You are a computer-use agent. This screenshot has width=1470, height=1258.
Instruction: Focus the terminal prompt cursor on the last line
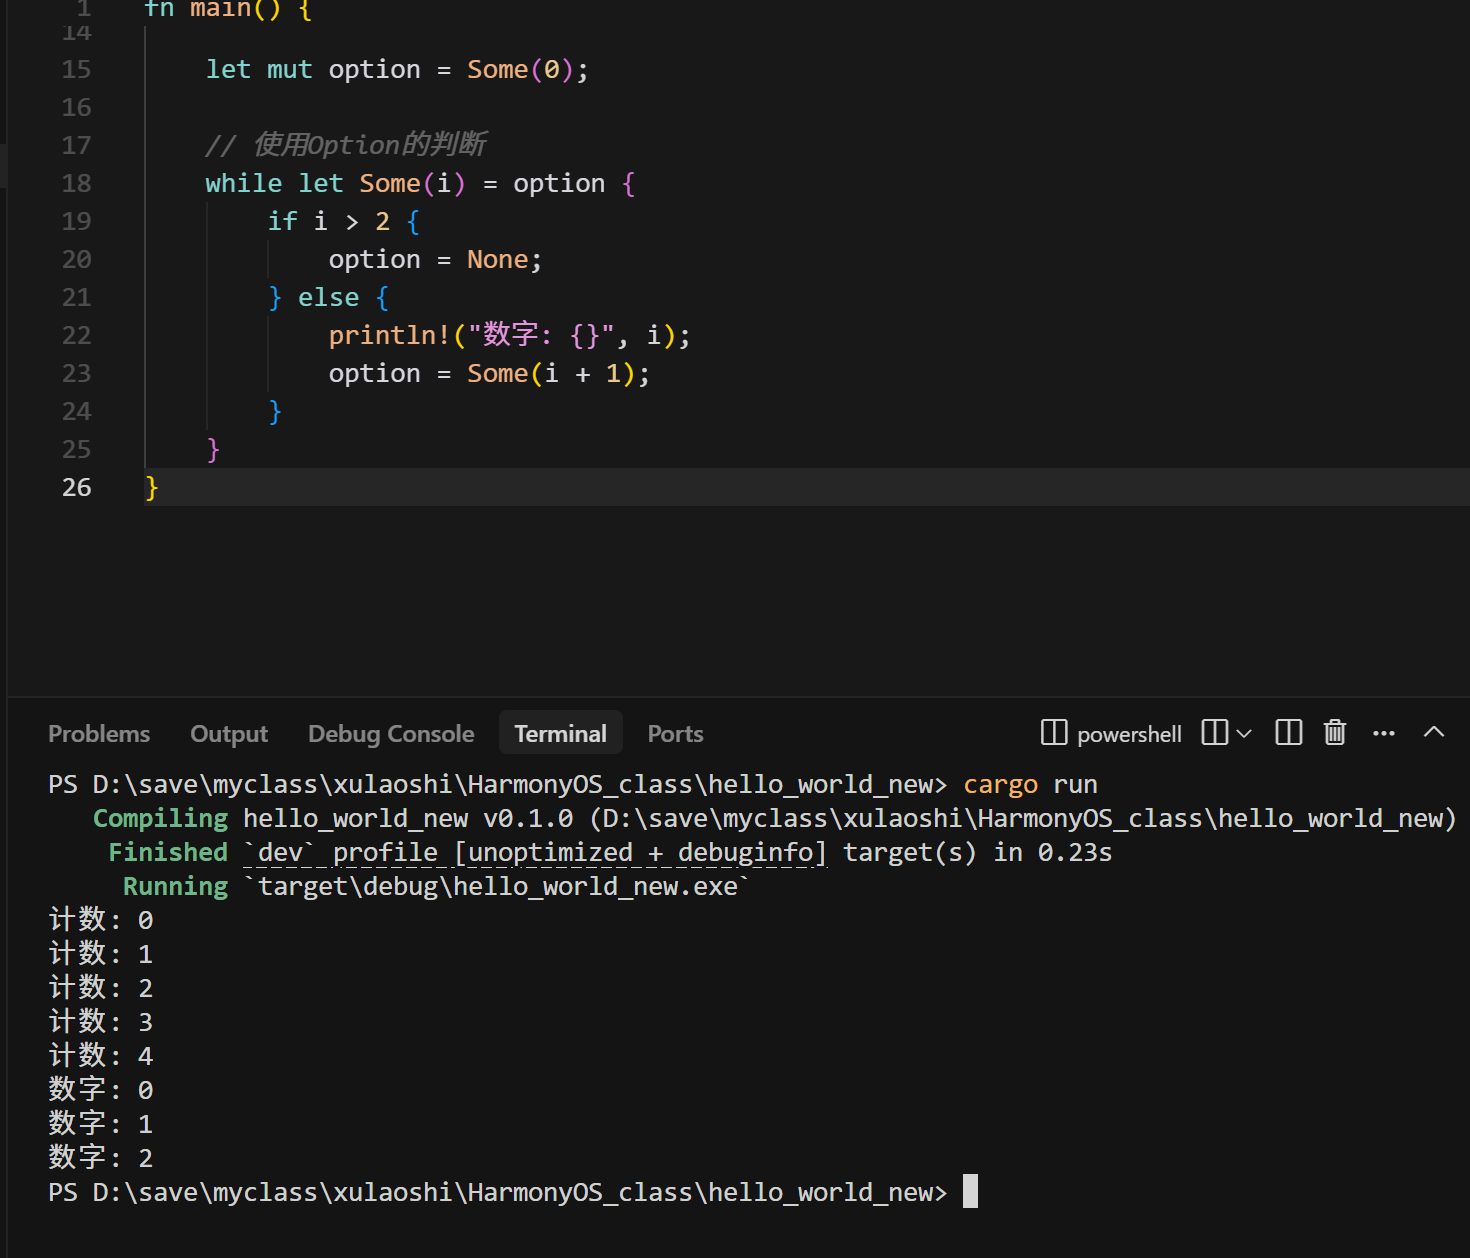(970, 1192)
